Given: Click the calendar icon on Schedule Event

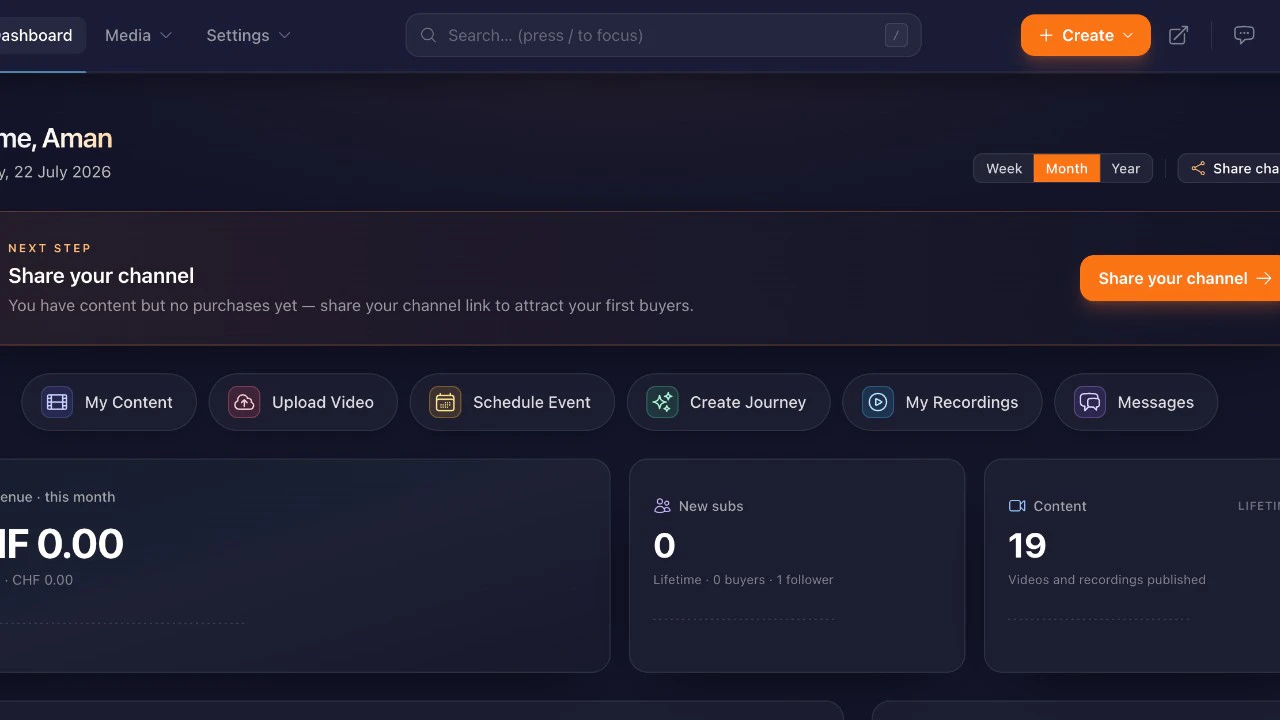Looking at the screenshot, I should [445, 402].
